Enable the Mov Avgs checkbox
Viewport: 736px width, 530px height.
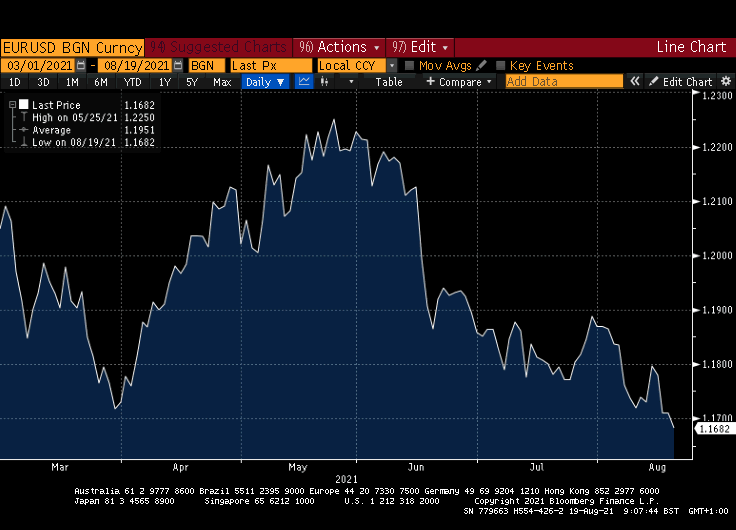click(x=410, y=65)
